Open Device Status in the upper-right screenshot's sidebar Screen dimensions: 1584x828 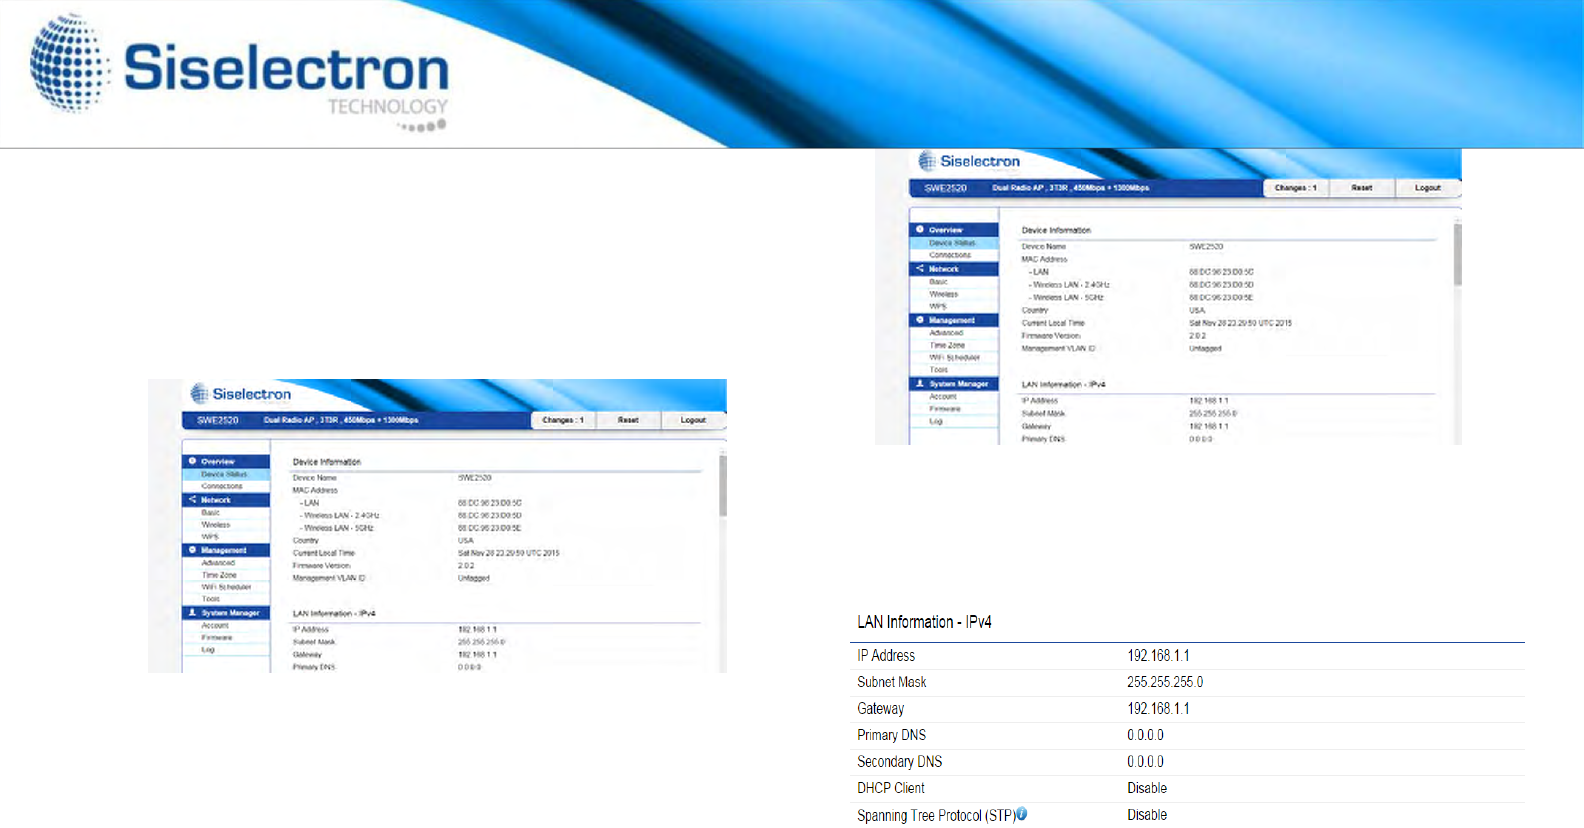point(952,243)
